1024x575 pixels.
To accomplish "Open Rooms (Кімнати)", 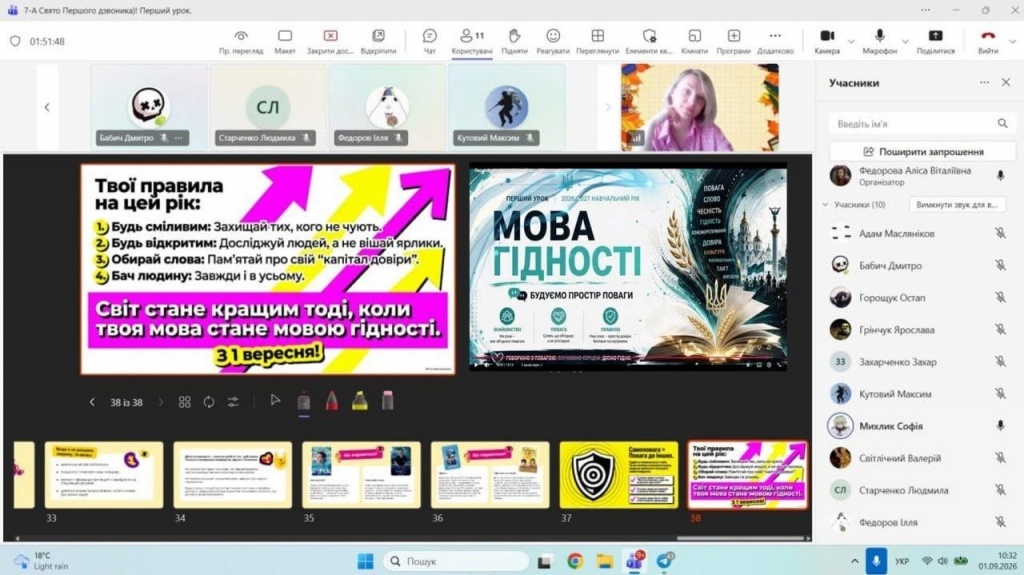I will click(694, 41).
